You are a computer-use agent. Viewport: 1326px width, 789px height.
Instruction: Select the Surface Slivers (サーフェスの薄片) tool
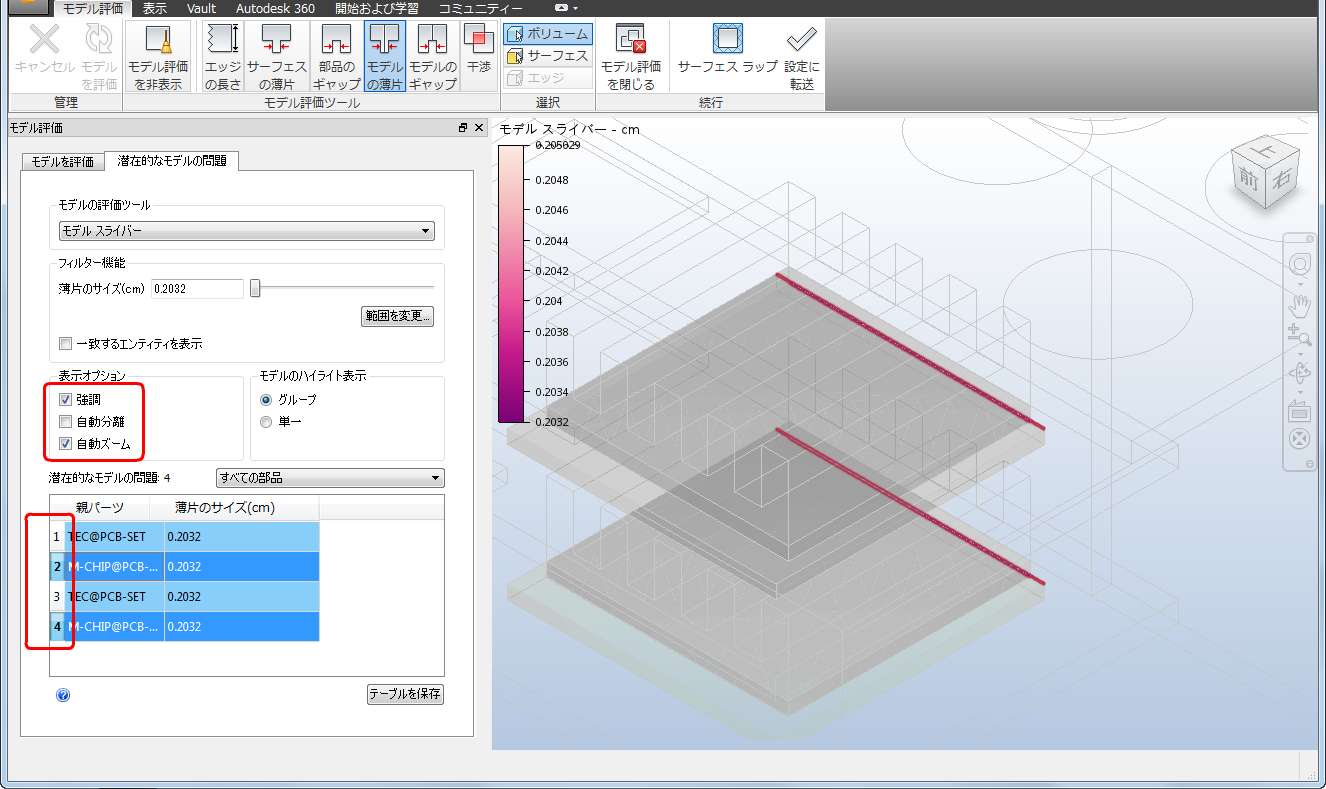click(277, 57)
